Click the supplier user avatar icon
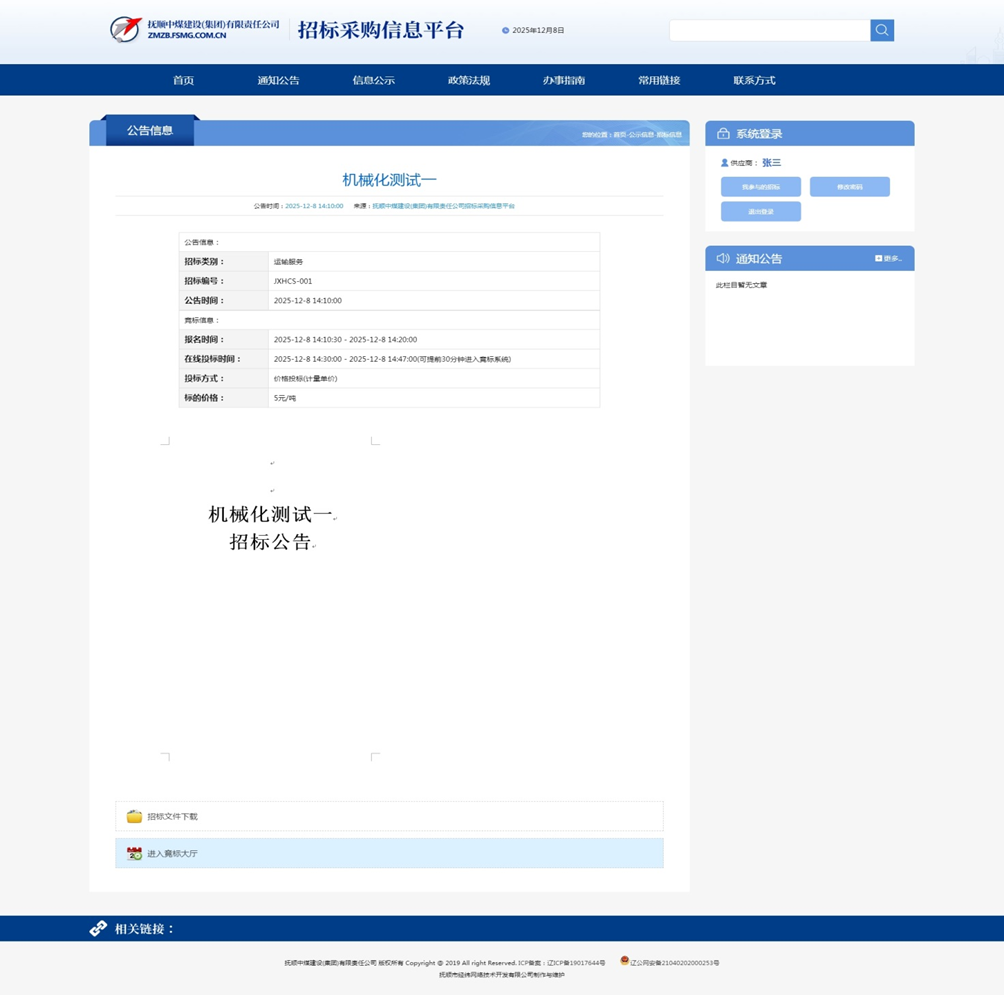This screenshot has width=1004, height=995. tap(724, 163)
